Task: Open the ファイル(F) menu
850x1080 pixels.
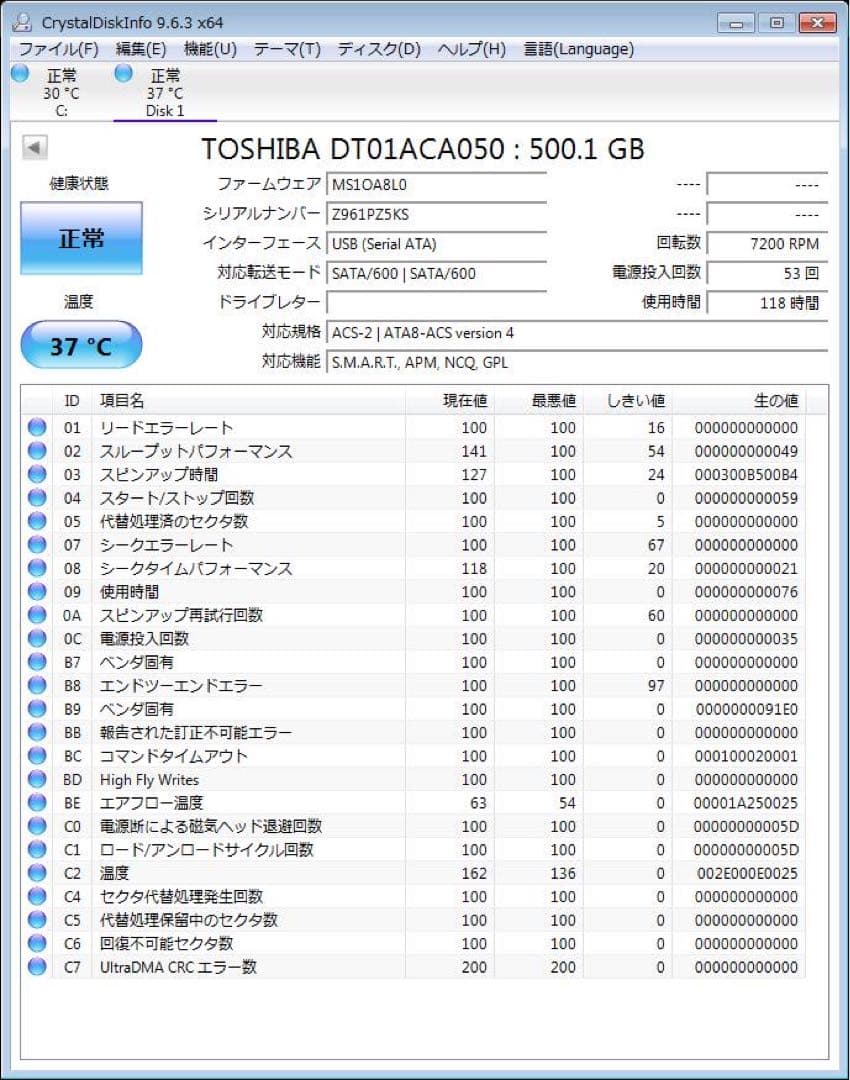Action: click(x=58, y=49)
